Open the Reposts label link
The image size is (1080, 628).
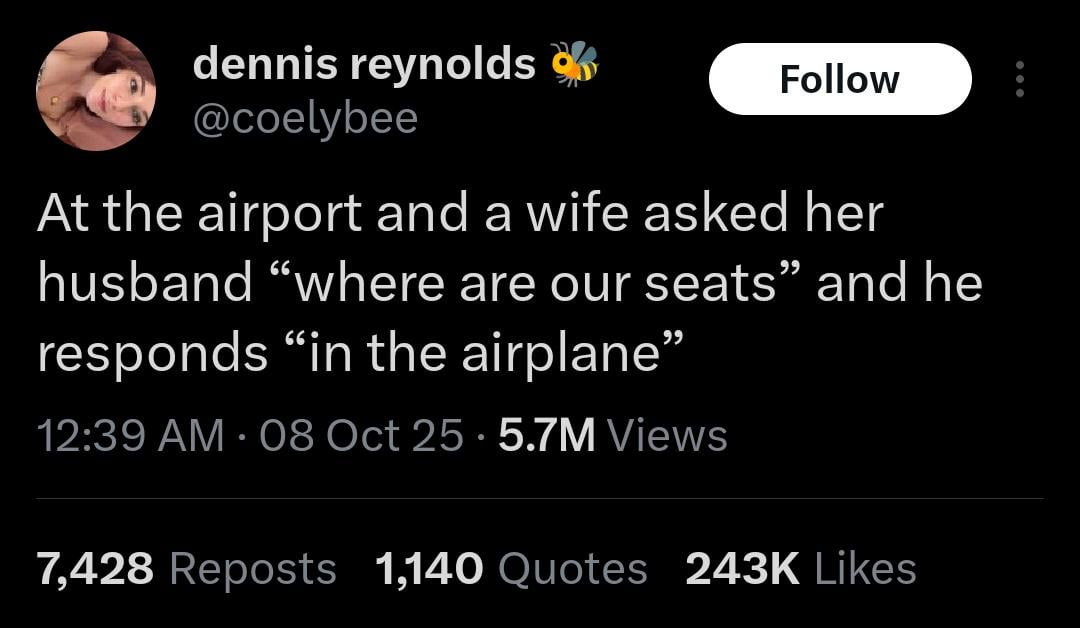tap(253, 569)
